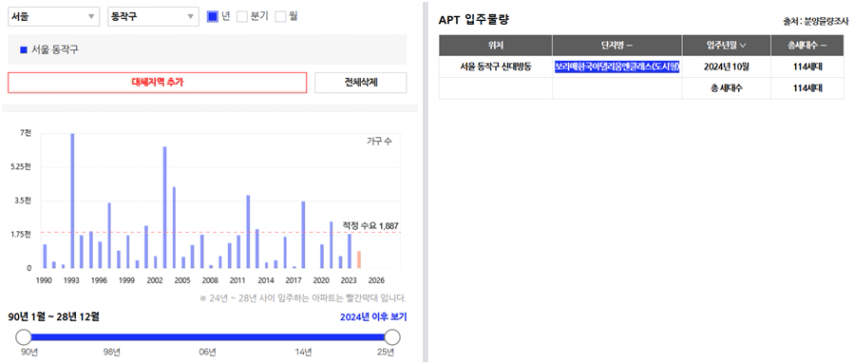Click the 7천 y-axis label

[26, 132]
